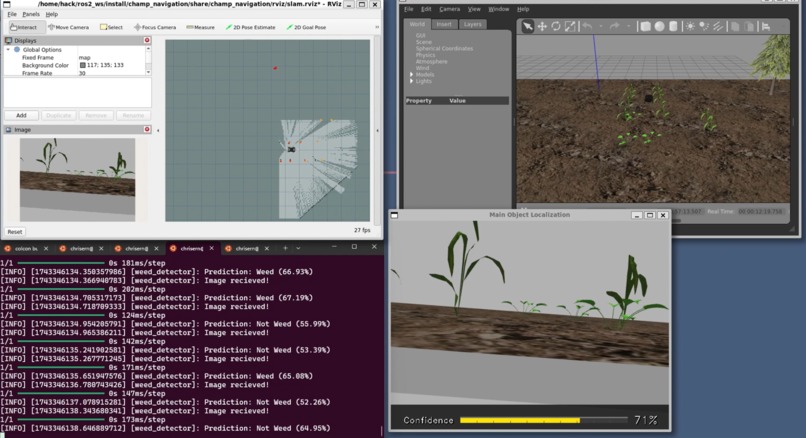Click the Gazebo align tool icon
The image size is (806, 438).
(x=766, y=26)
